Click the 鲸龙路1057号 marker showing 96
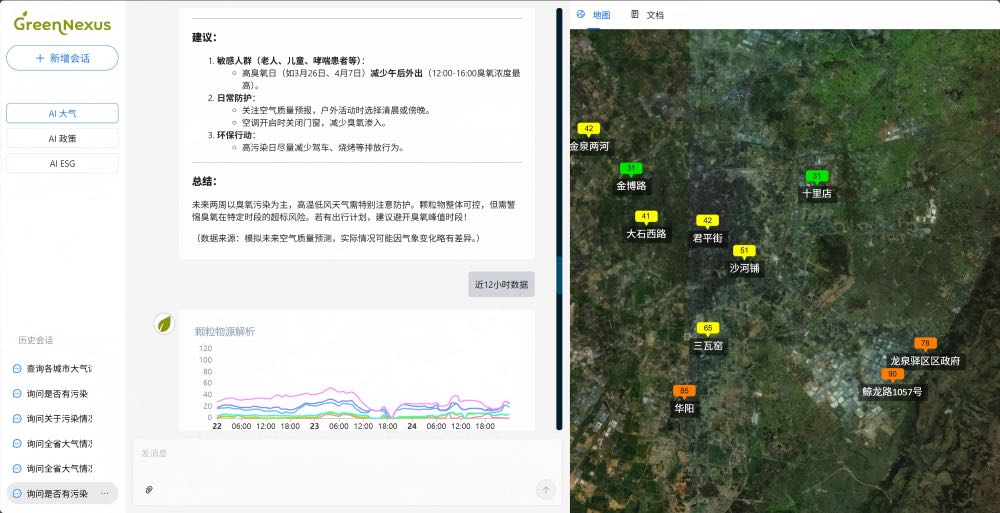 click(892, 374)
